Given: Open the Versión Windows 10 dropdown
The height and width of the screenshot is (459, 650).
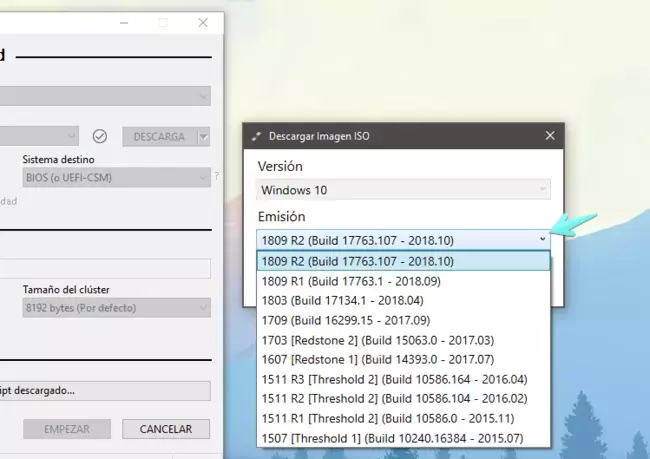Looking at the screenshot, I should coord(403,189).
